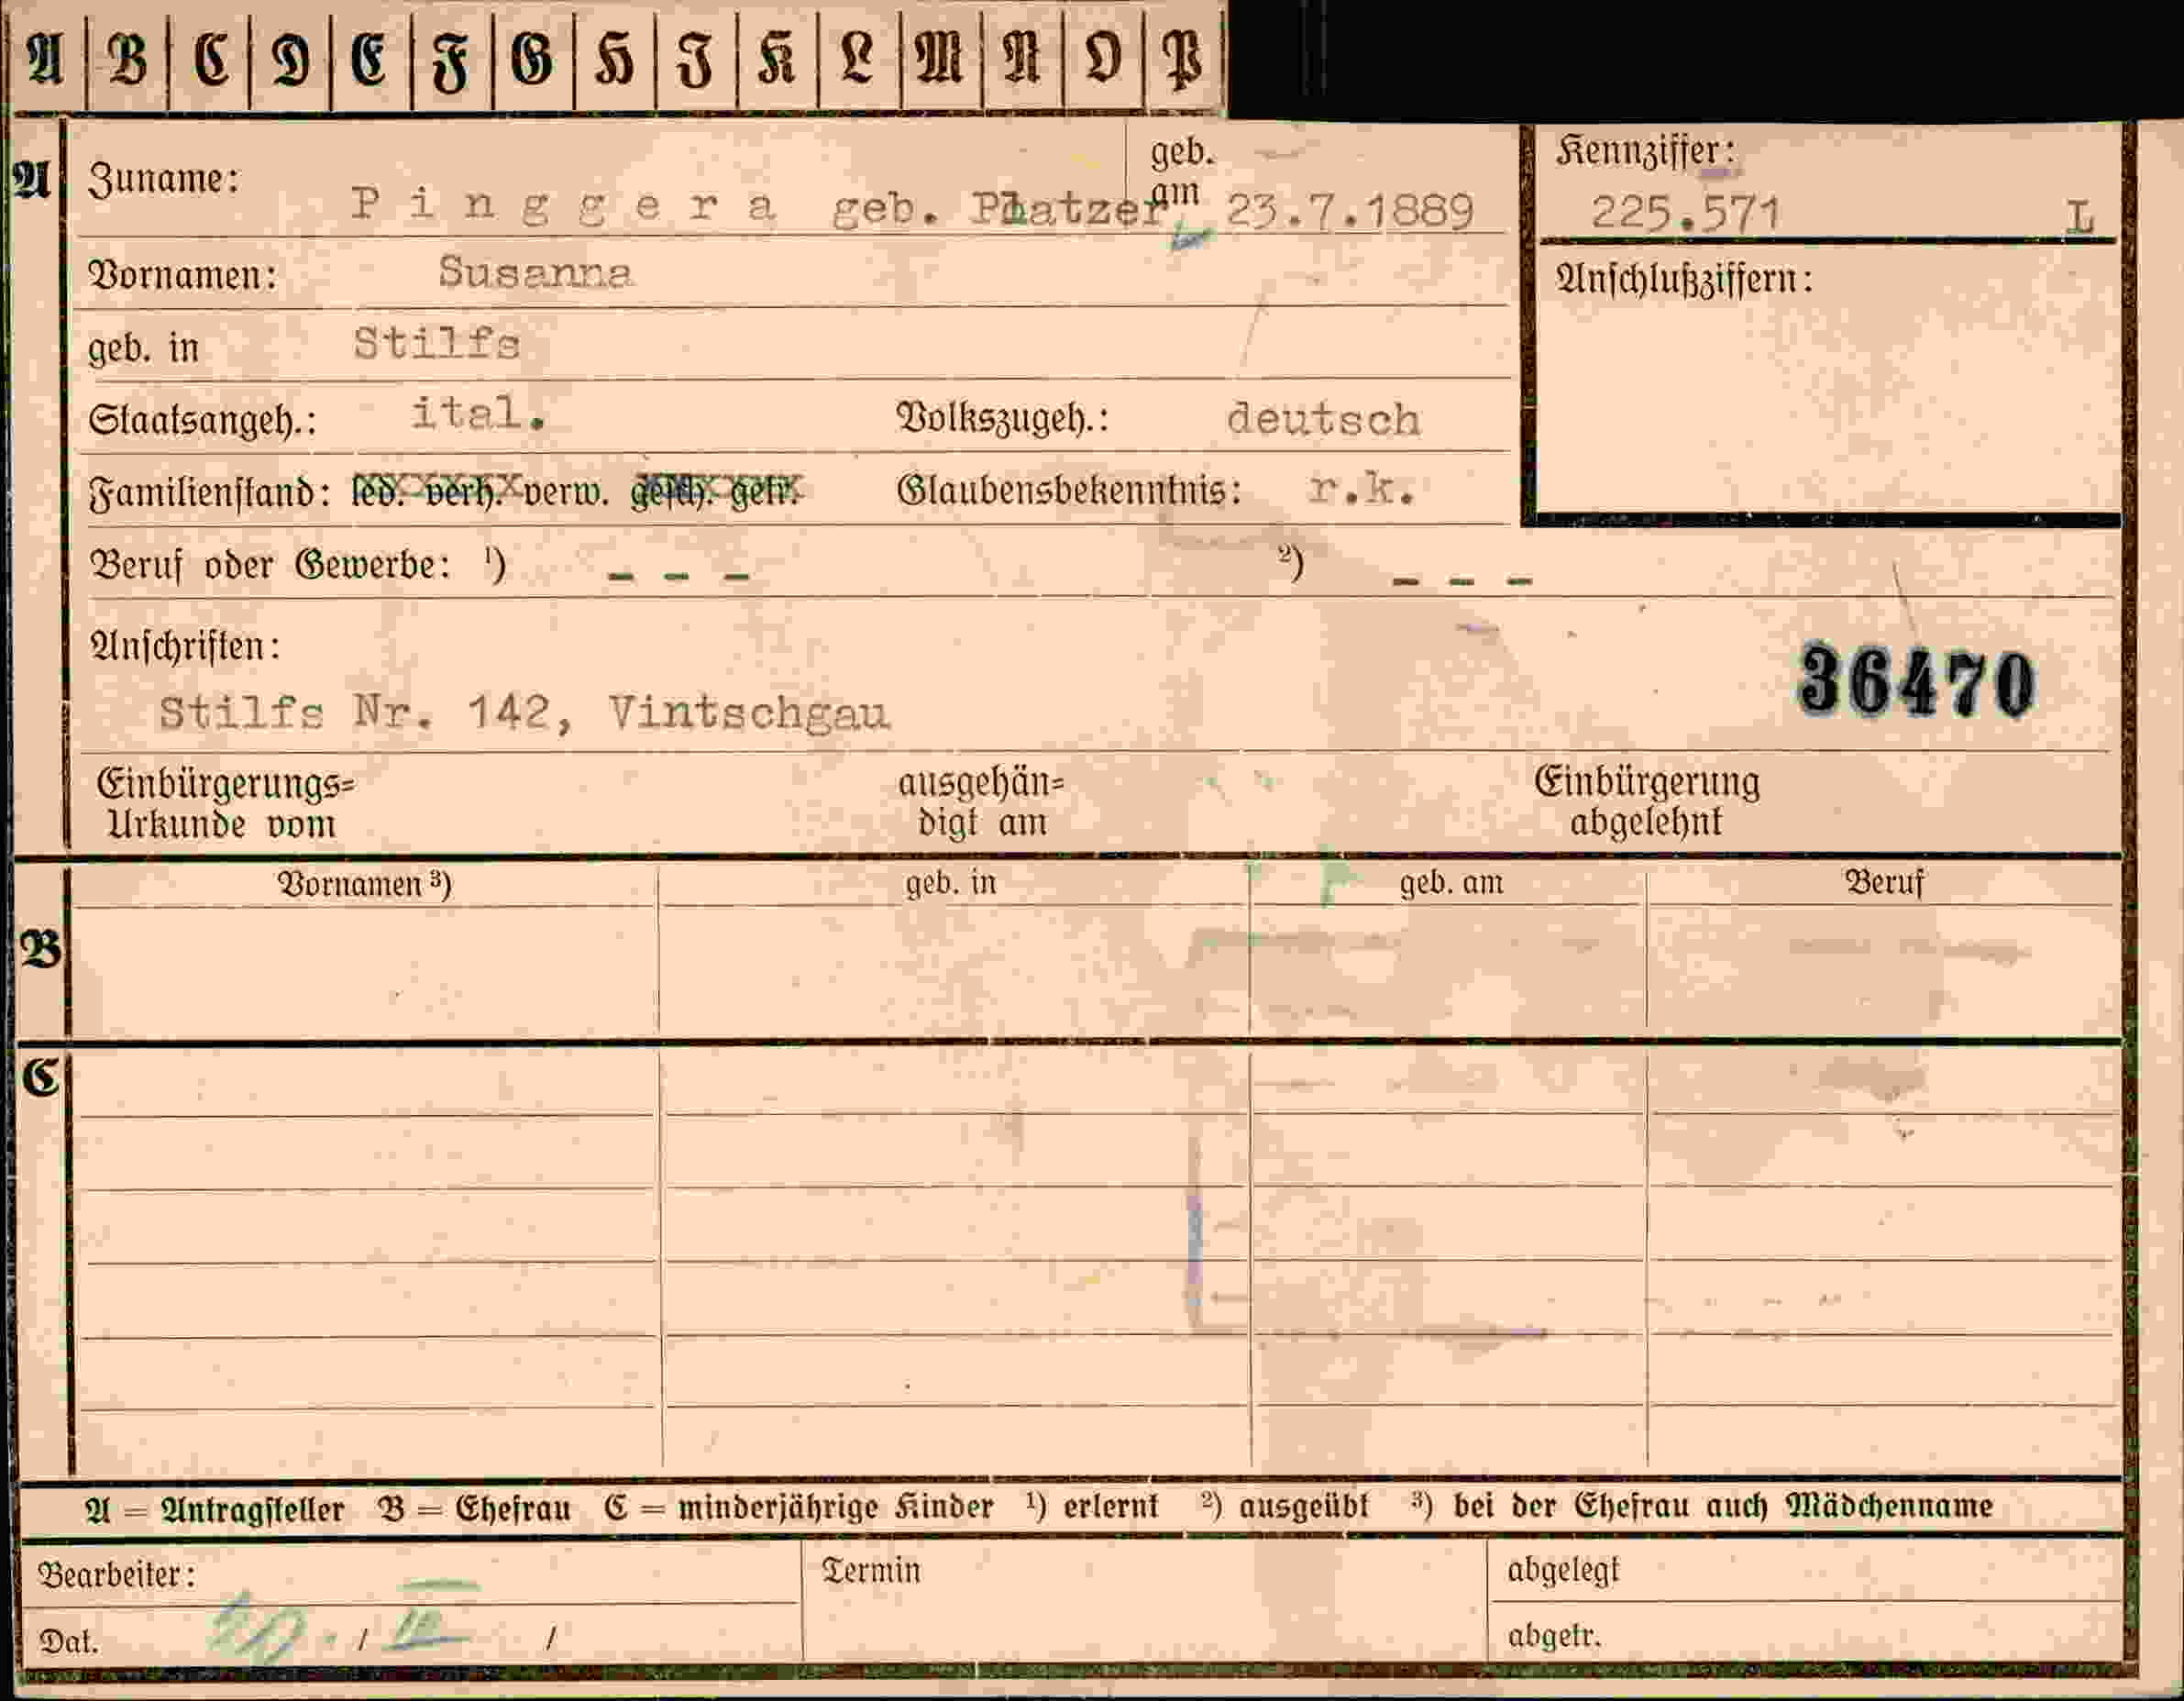
Task: Click the "Einbürgerungs-Urkunde vom" label
Action: [x=225, y=804]
